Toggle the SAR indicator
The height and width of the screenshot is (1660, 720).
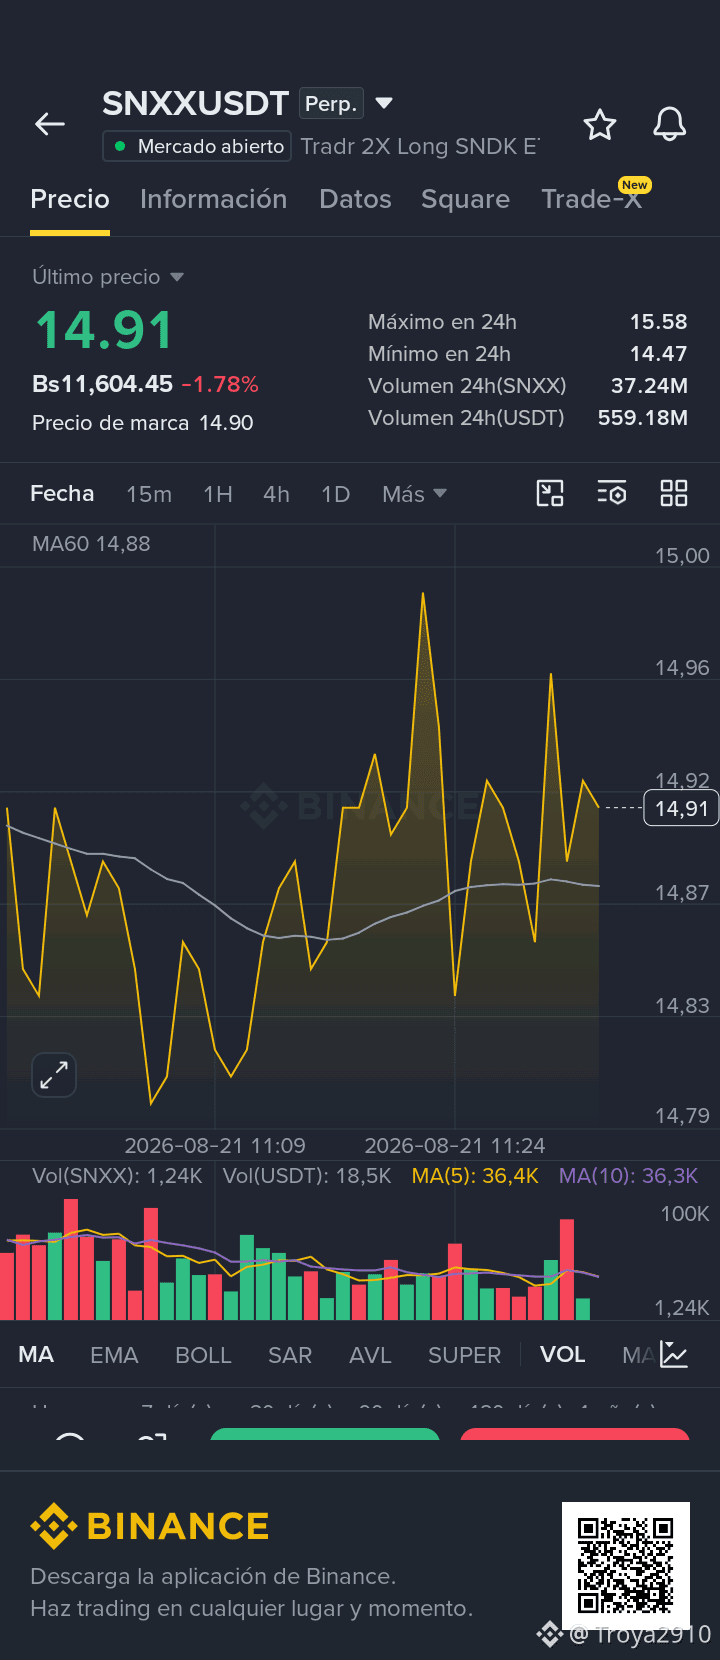[x=290, y=1355]
